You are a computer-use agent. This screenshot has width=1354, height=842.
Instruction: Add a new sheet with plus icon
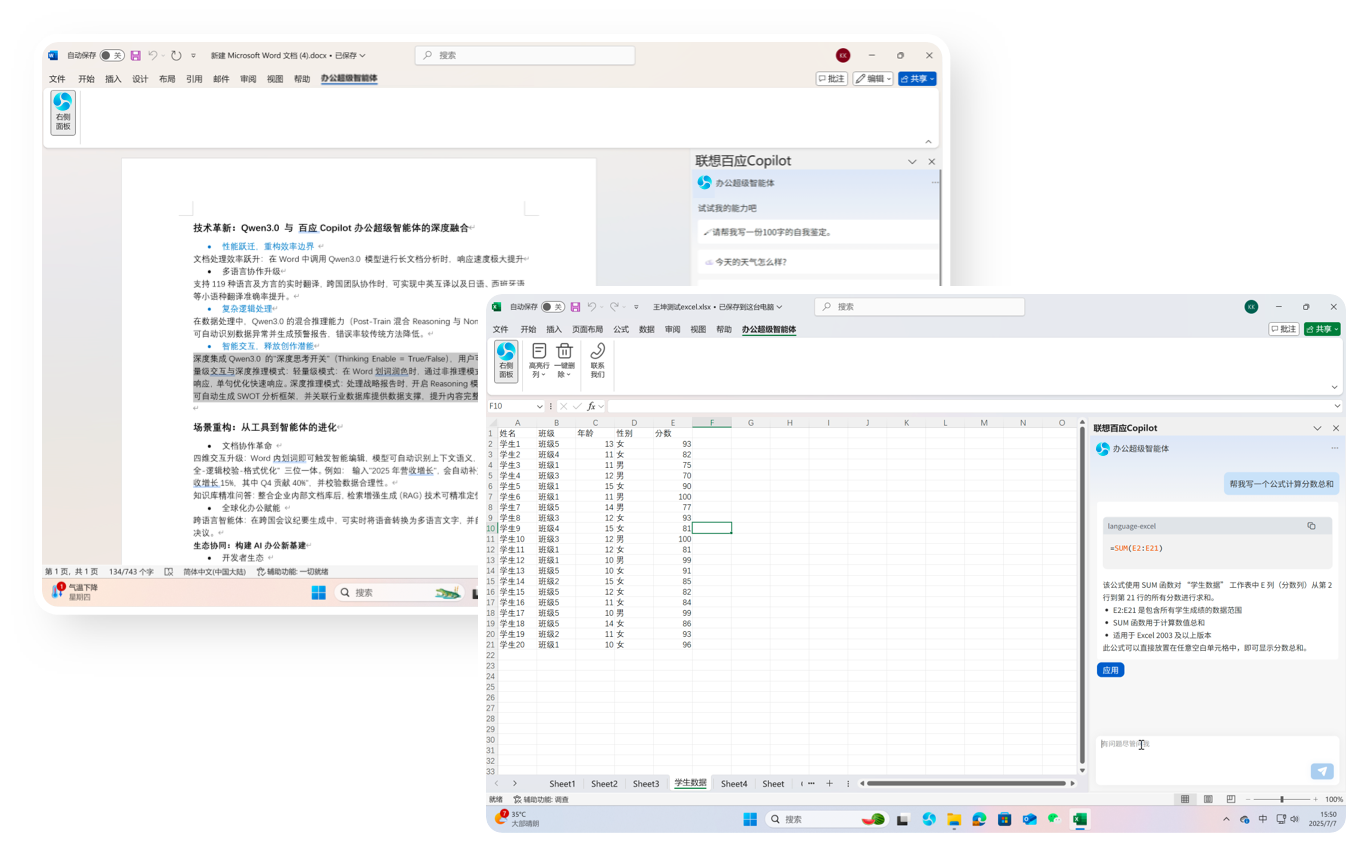829,783
